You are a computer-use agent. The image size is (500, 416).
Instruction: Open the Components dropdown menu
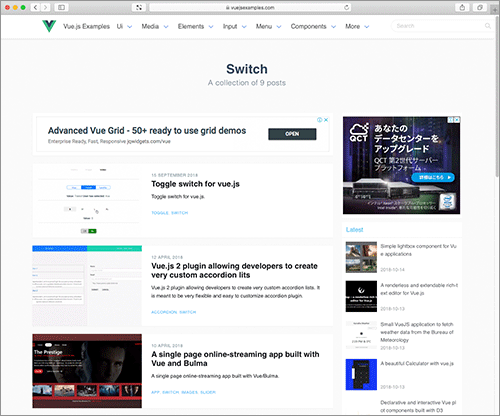(x=313, y=26)
